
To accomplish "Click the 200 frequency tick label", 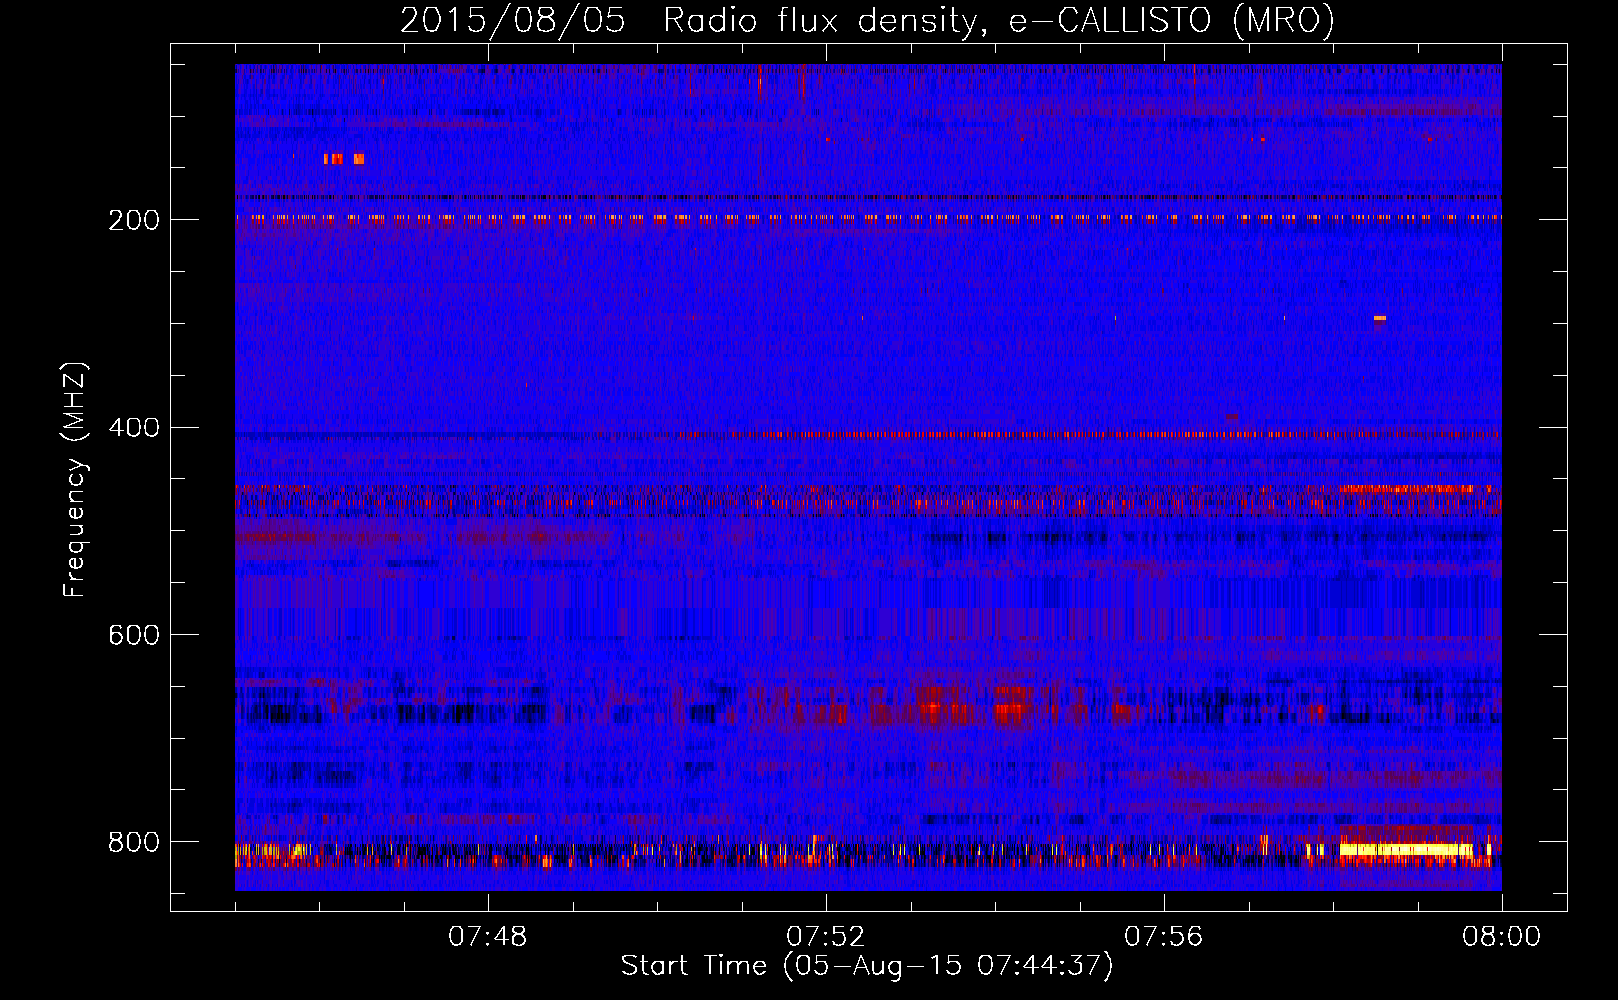I will coord(134,220).
